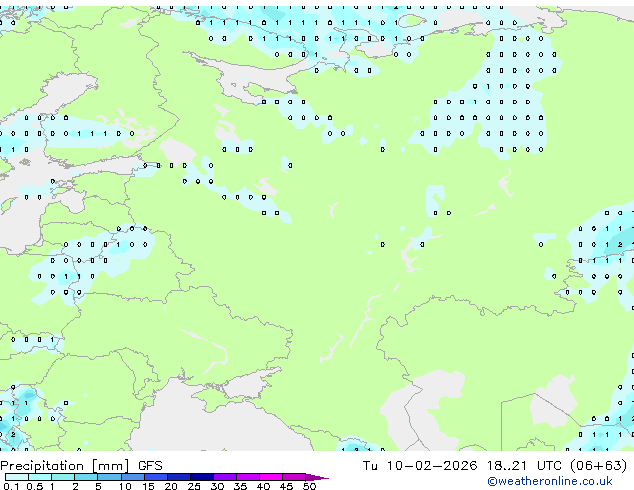The image size is (634, 490).
Task: Click the '0.1' legend scale label
Action: (x=11, y=486)
